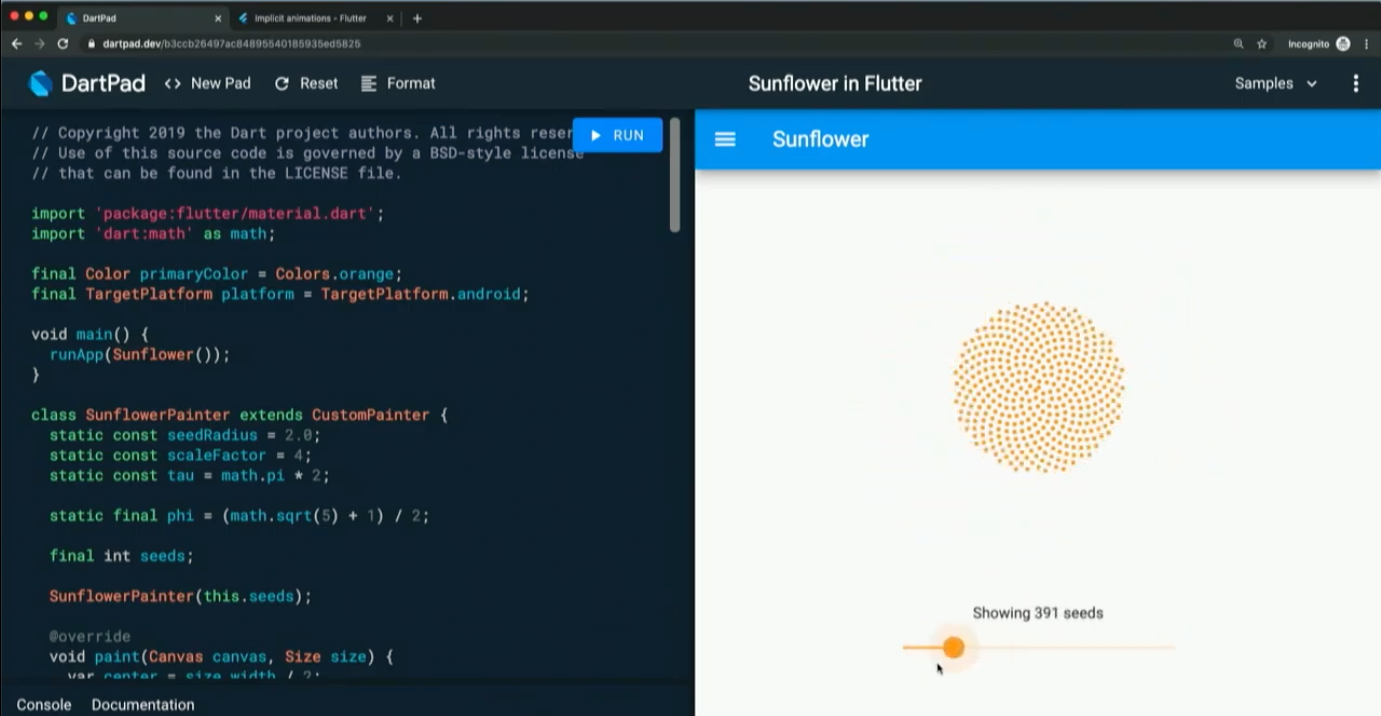Click the seeds slider thumb

953,648
